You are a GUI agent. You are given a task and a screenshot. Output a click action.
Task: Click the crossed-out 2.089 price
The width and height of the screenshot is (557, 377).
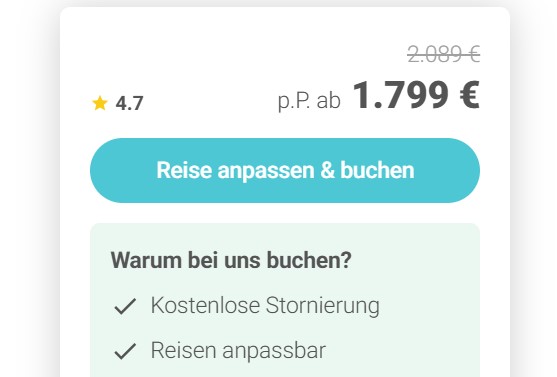444,54
